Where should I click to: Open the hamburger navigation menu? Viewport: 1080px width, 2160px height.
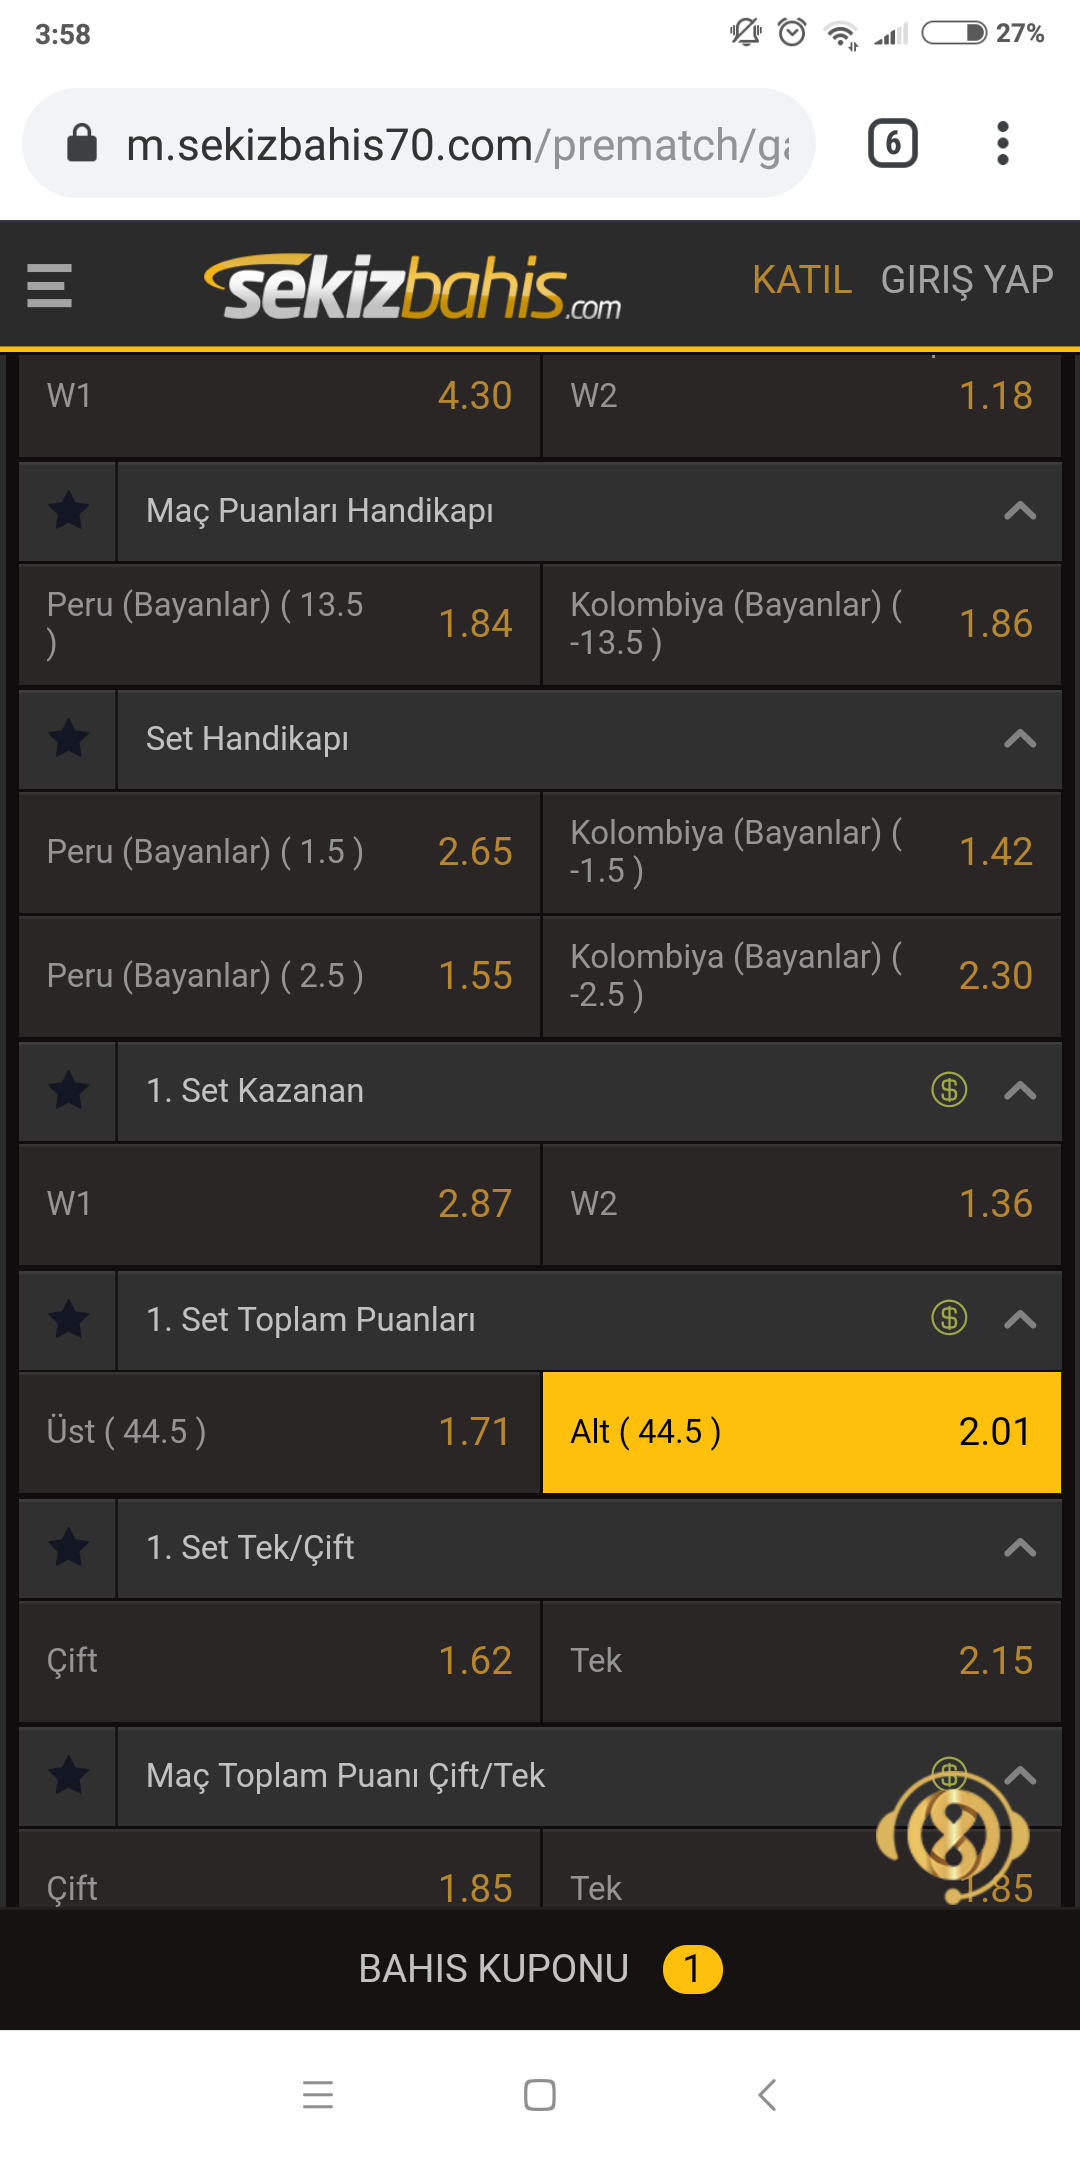pos(49,286)
